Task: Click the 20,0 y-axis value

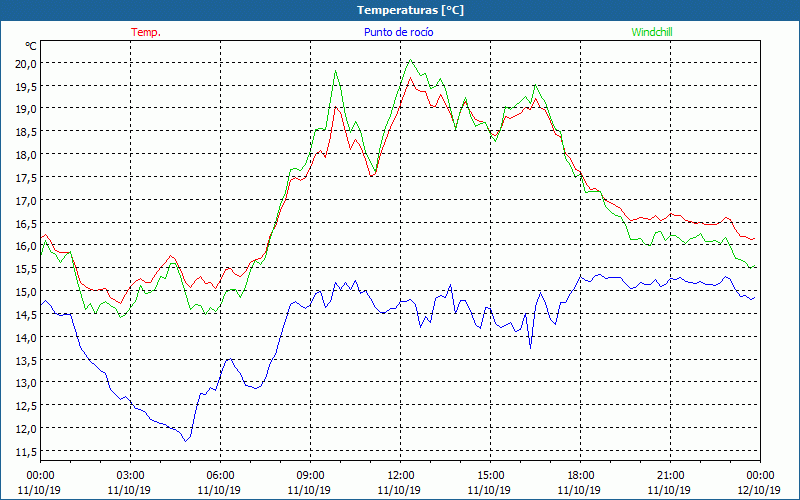Action: pyautogui.click(x=27, y=63)
